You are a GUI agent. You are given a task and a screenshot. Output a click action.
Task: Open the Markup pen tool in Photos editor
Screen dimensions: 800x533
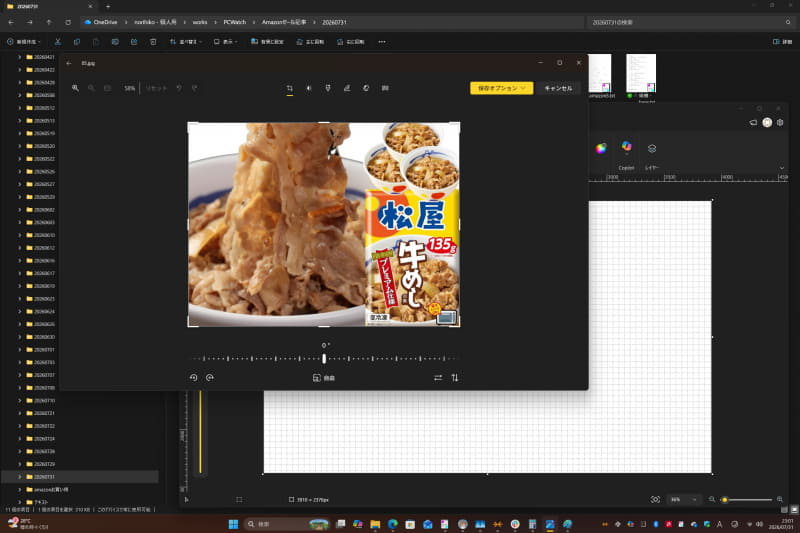click(x=347, y=88)
